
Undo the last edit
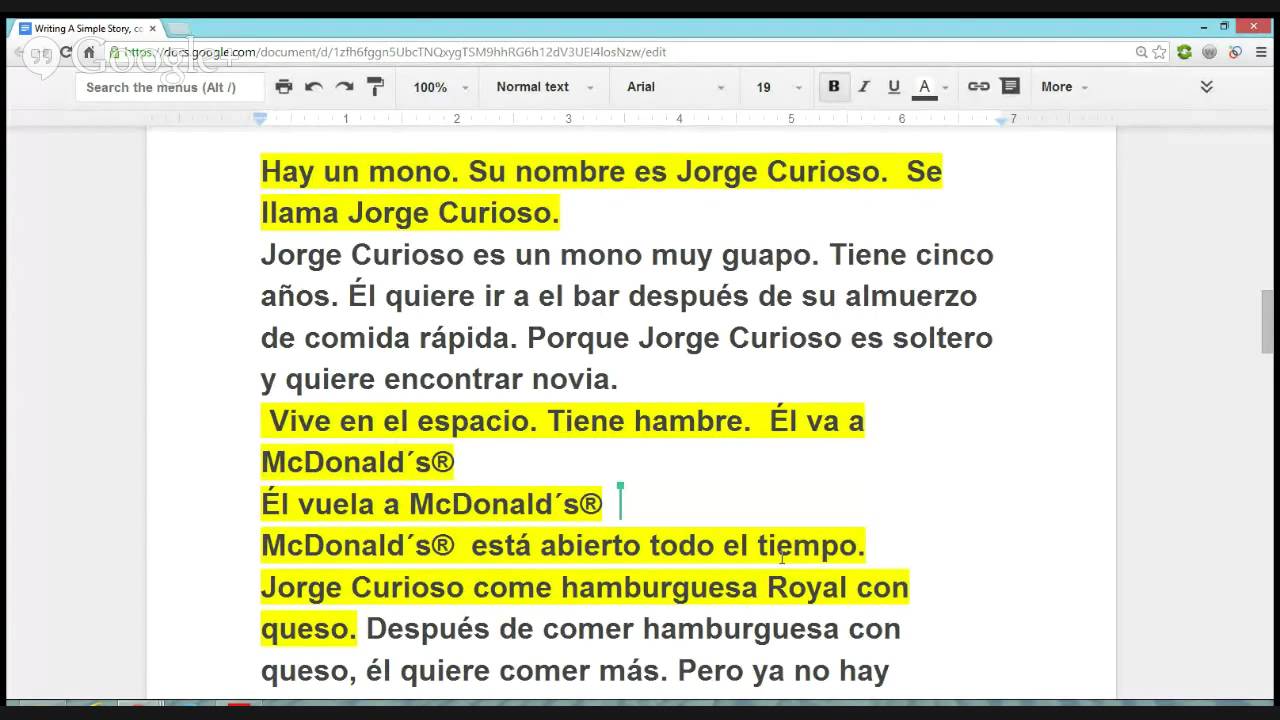pos(314,87)
